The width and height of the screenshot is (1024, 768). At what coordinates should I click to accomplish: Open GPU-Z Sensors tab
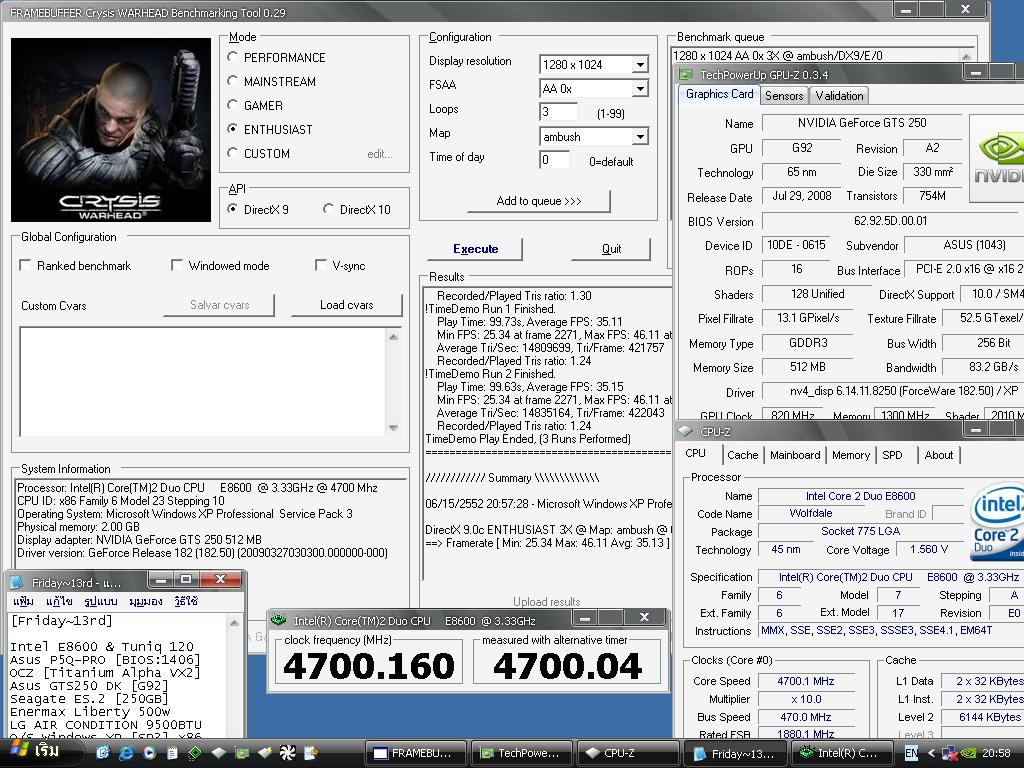pos(784,96)
